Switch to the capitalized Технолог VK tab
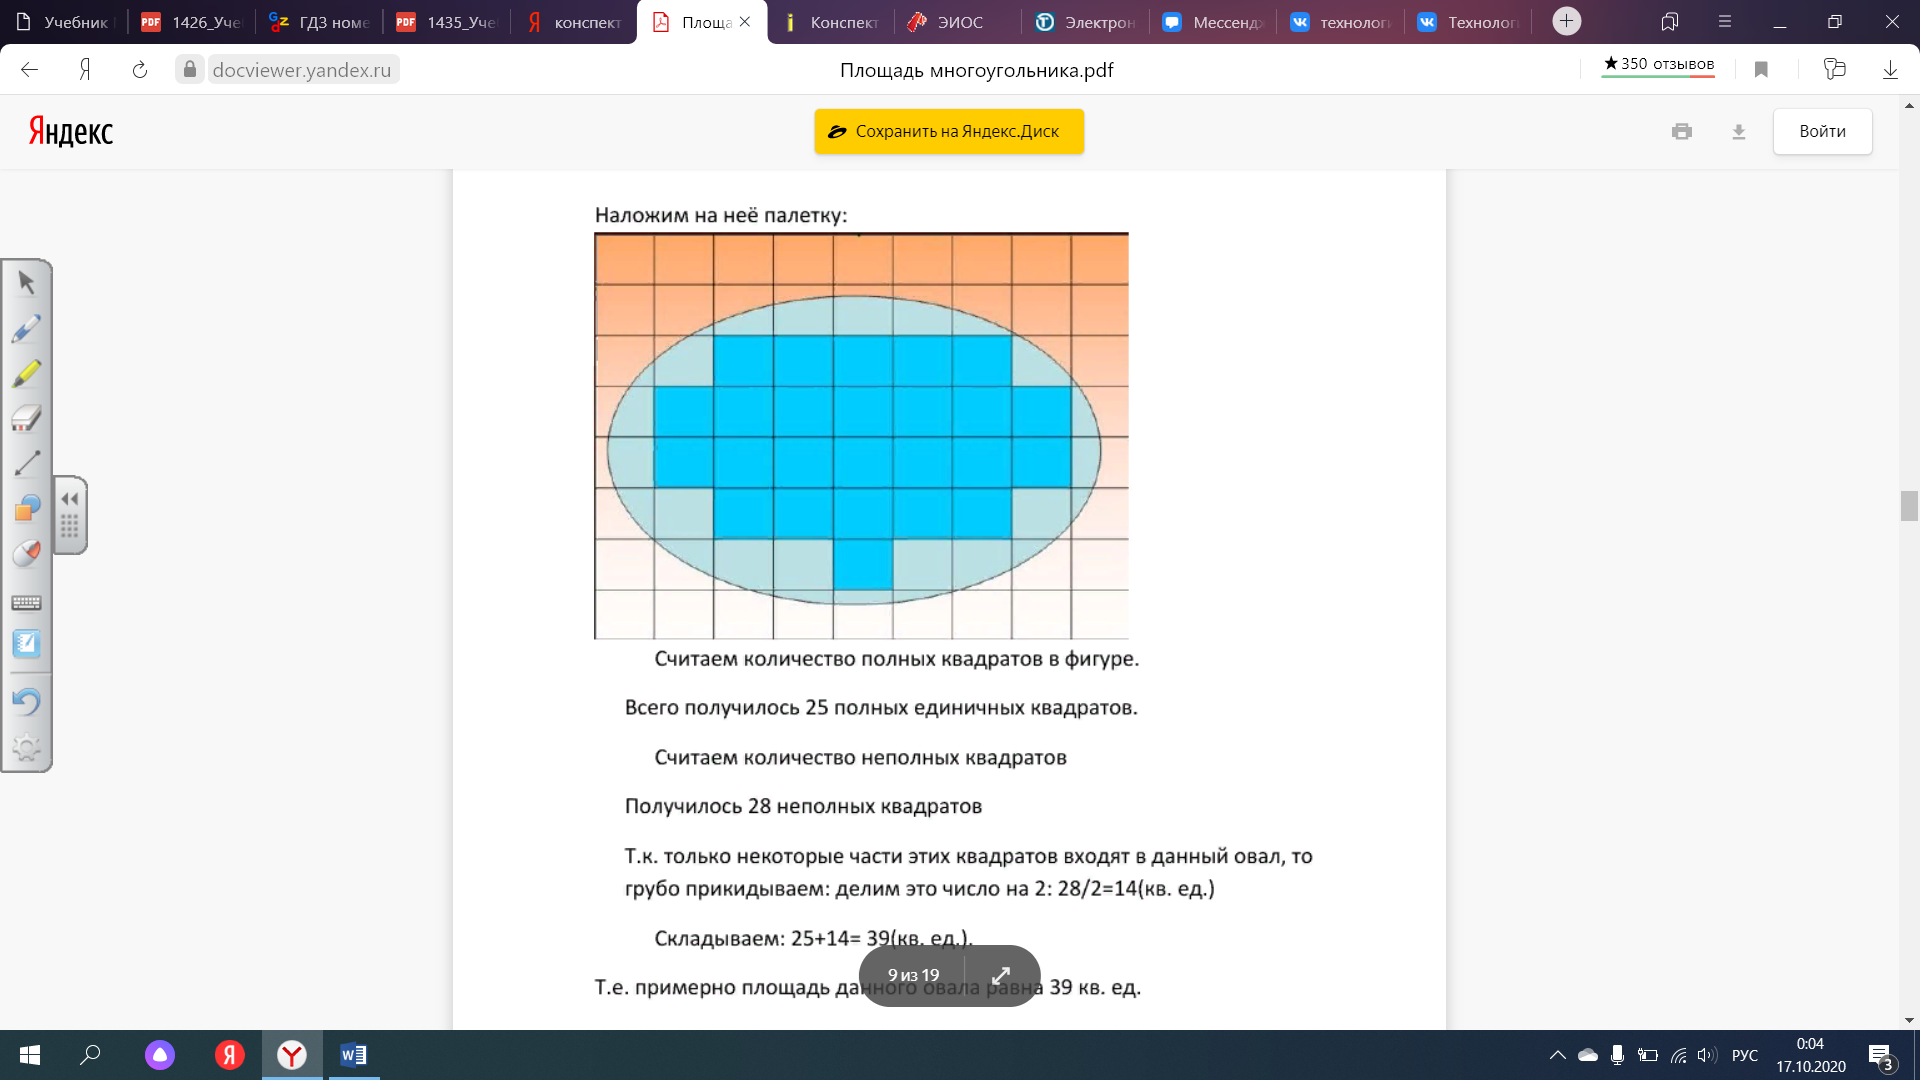This screenshot has height=1080, width=1920. [x=1468, y=22]
